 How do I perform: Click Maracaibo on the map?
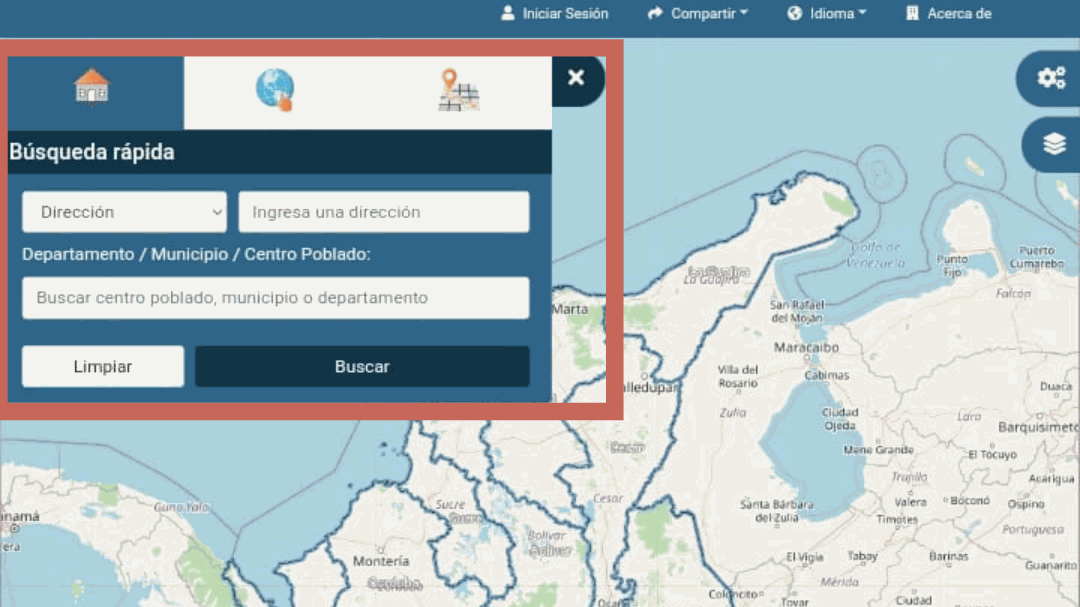coord(806,348)
